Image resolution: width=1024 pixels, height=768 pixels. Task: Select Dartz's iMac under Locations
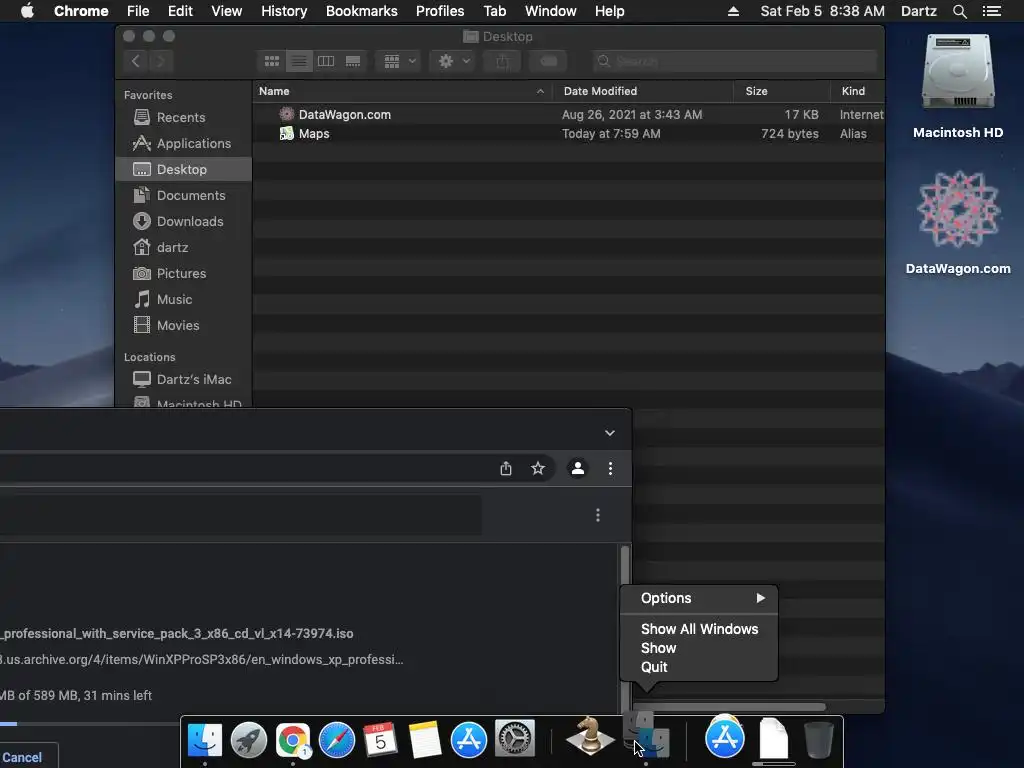[x=182, y=379]
